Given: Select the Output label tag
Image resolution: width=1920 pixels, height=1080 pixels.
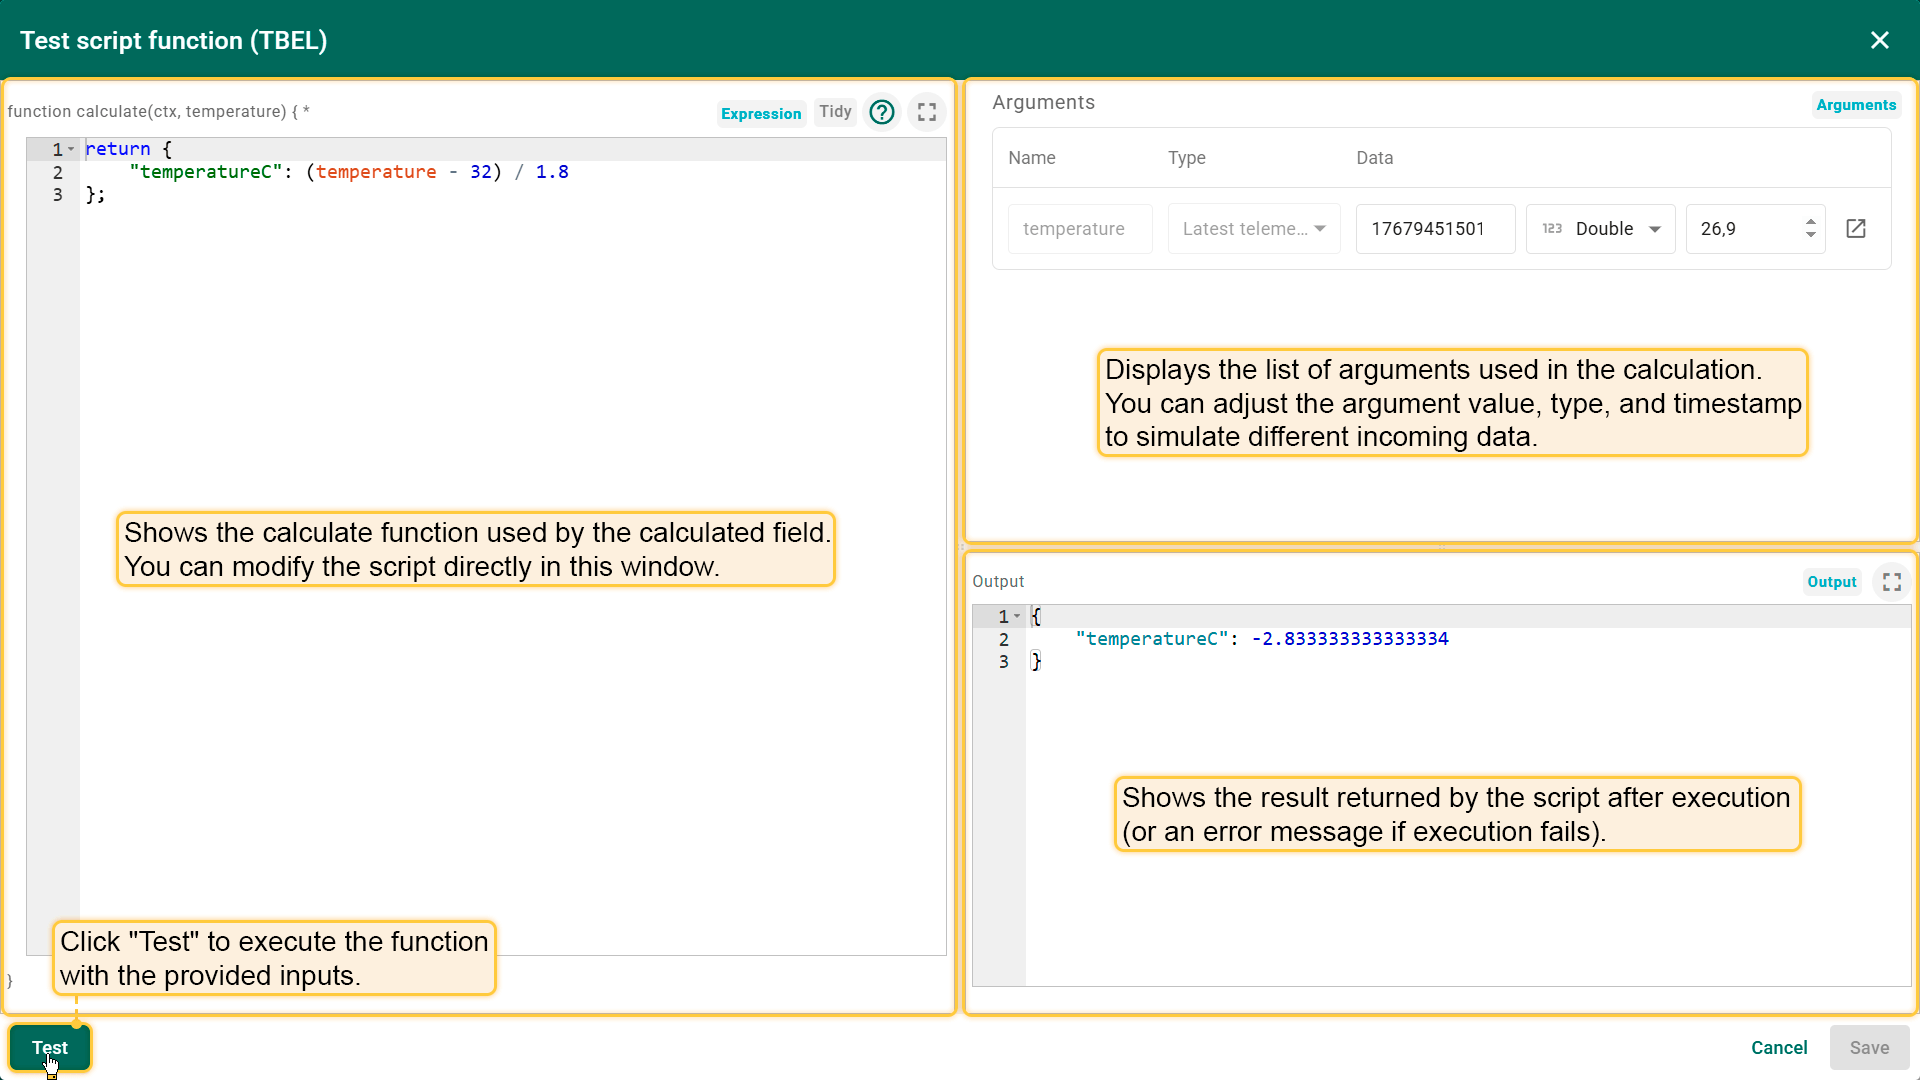Looking at the screenshot, I should (x=1831, y=582).
